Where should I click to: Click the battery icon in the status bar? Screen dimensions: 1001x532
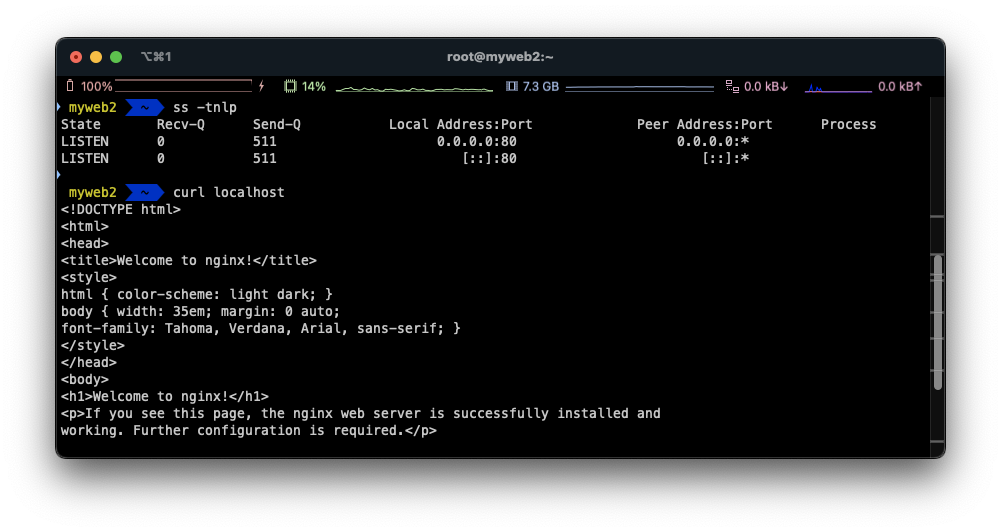pos(70,86)
